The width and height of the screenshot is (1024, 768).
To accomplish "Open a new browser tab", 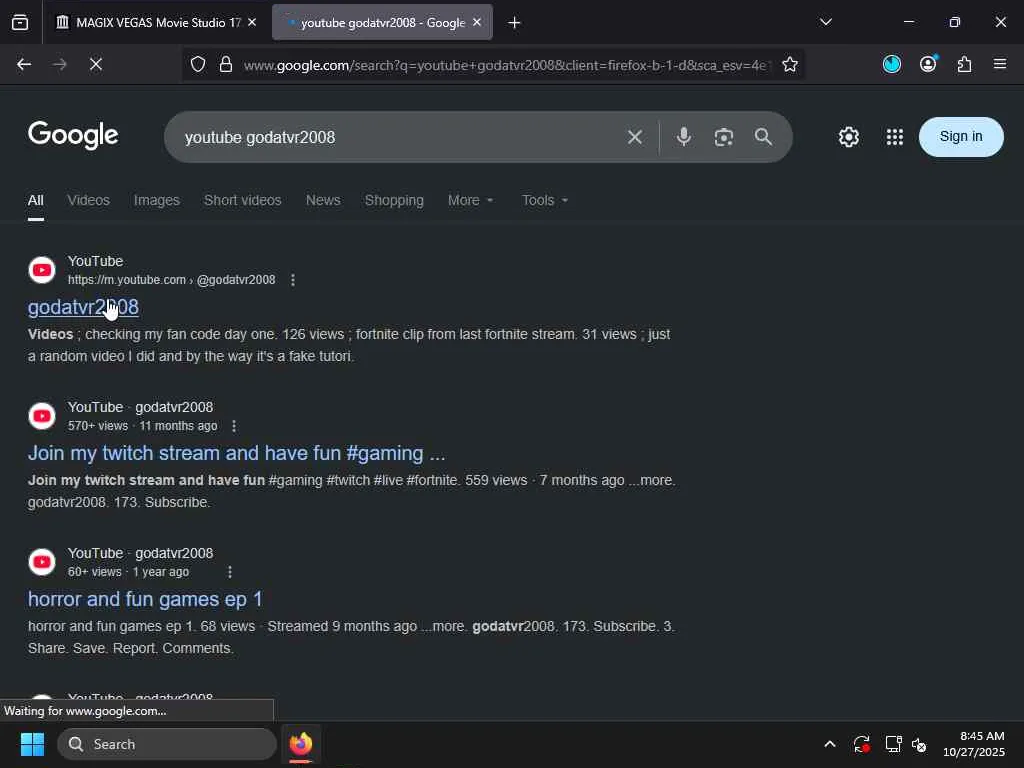I will [515, 23].
